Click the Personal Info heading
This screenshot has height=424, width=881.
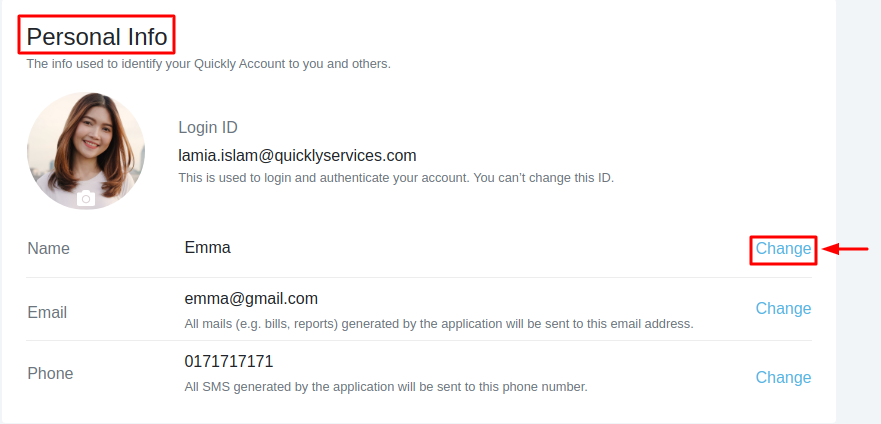(x=97, y=37)
